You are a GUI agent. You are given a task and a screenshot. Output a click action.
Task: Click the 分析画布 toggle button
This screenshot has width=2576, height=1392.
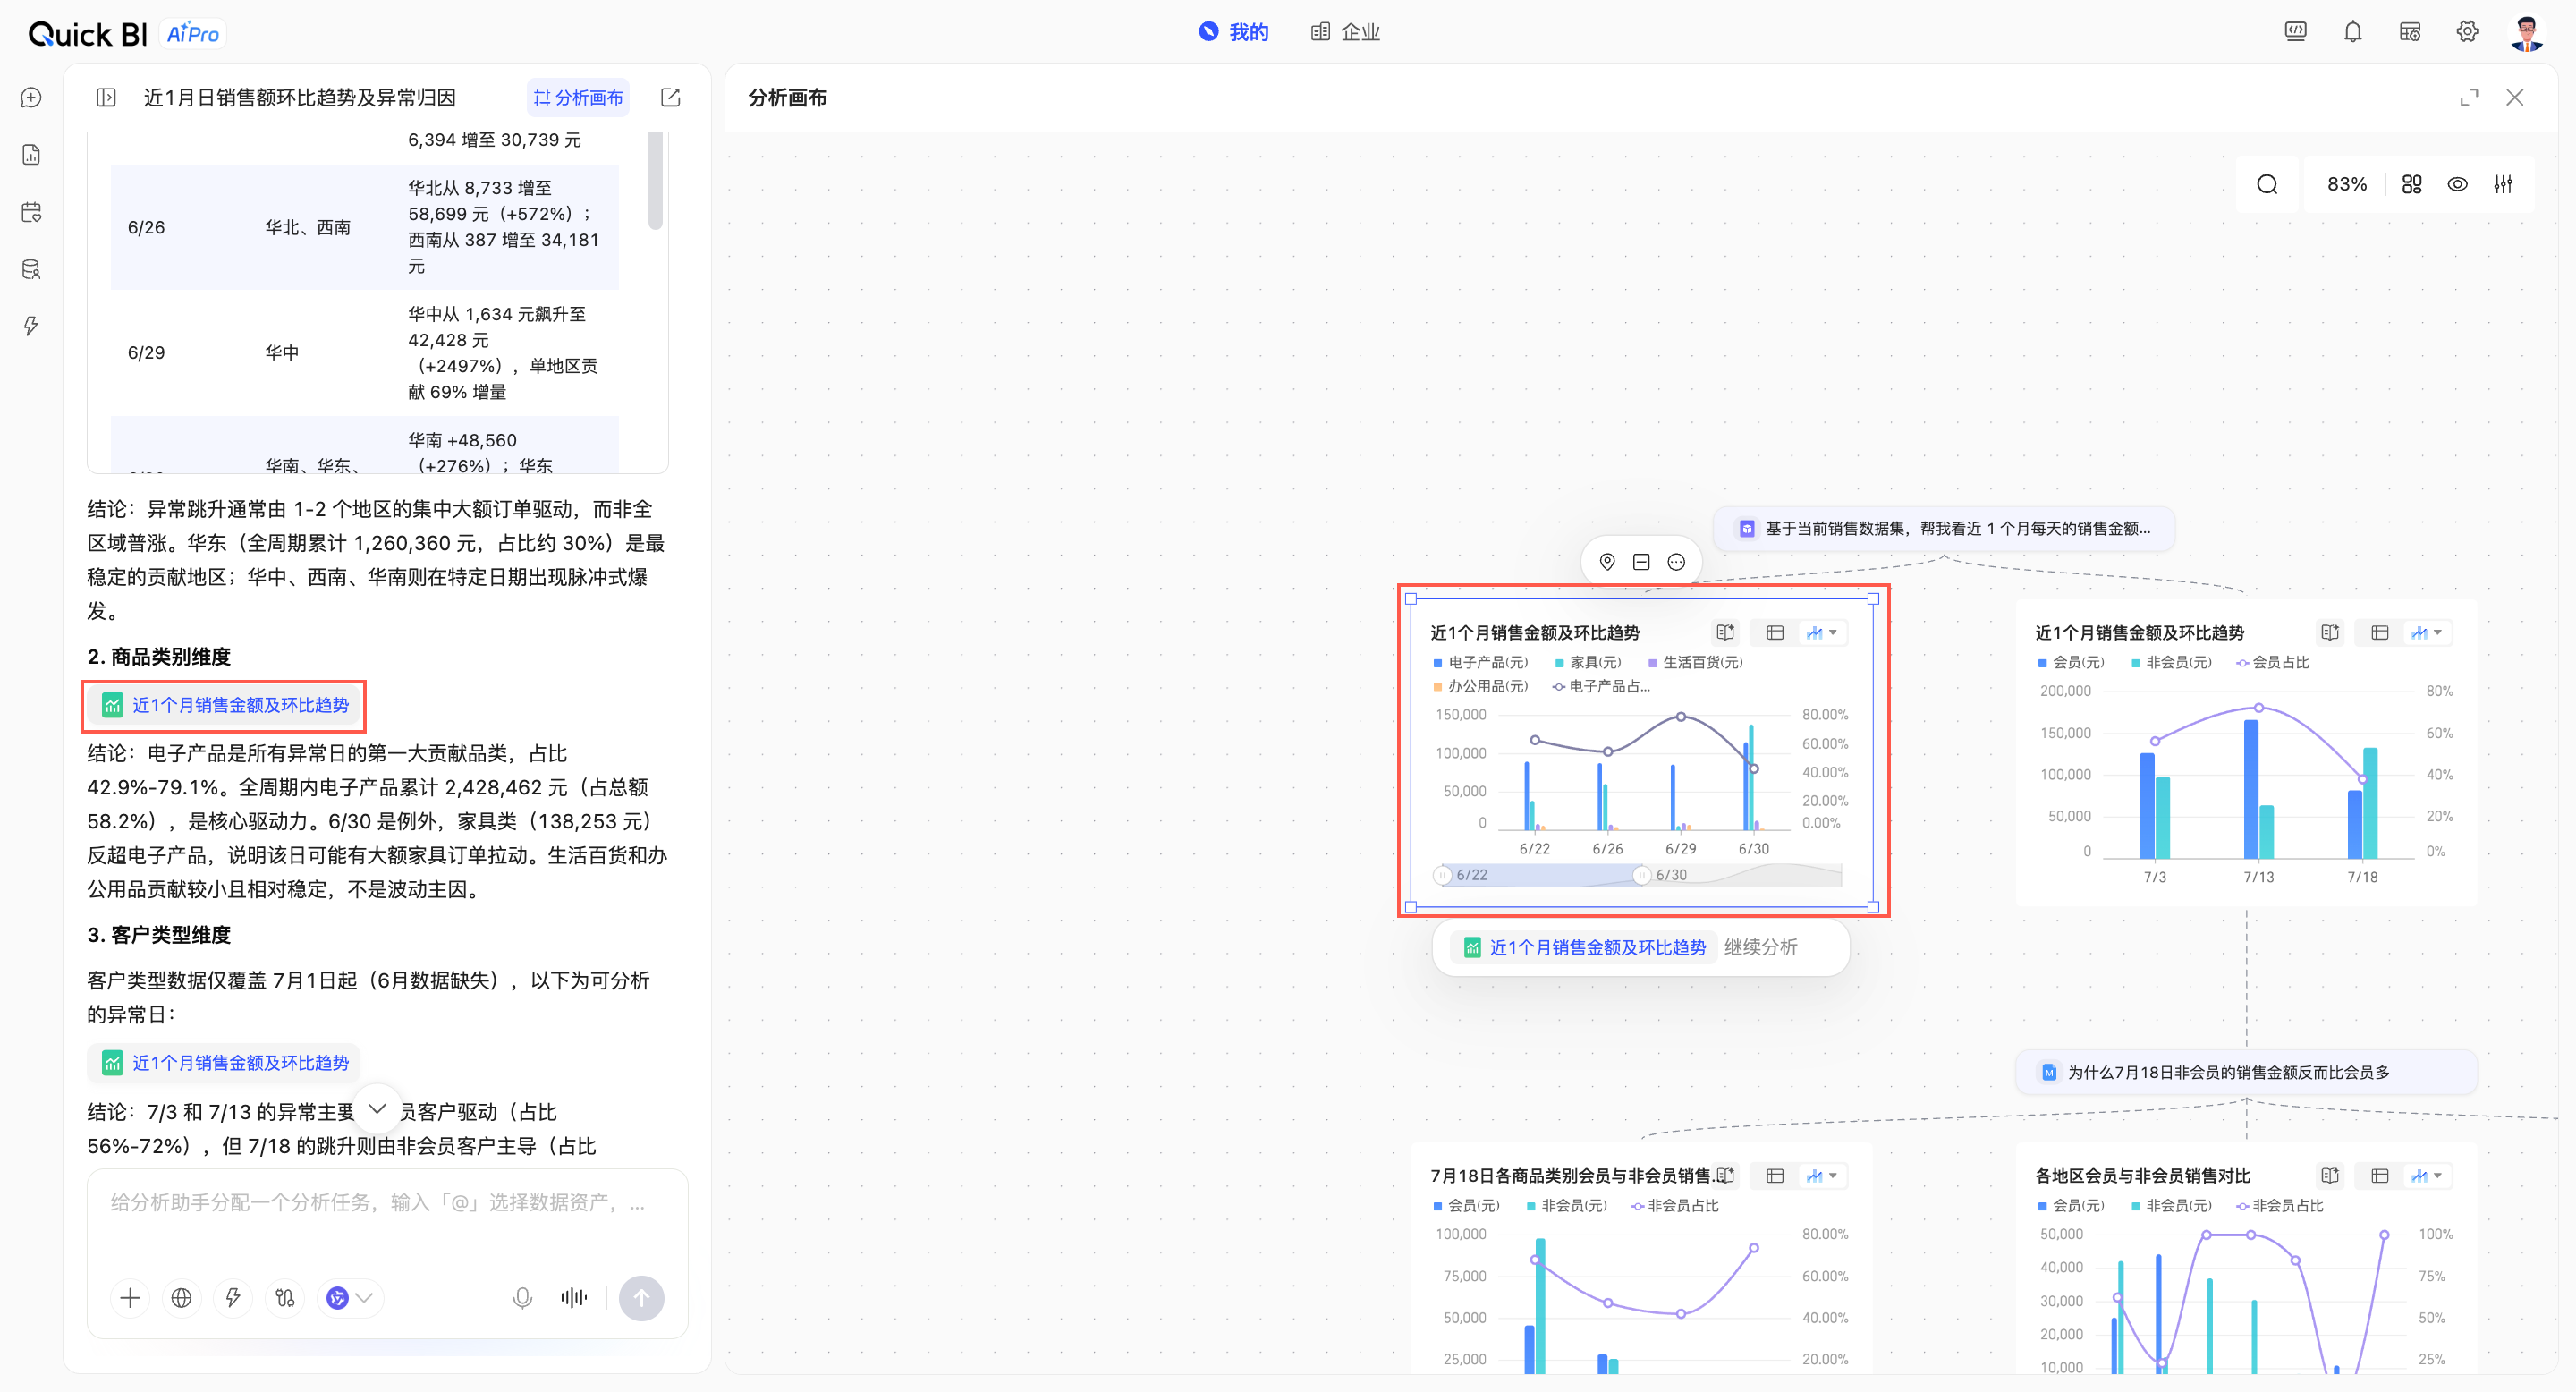(x=578, y=97)
